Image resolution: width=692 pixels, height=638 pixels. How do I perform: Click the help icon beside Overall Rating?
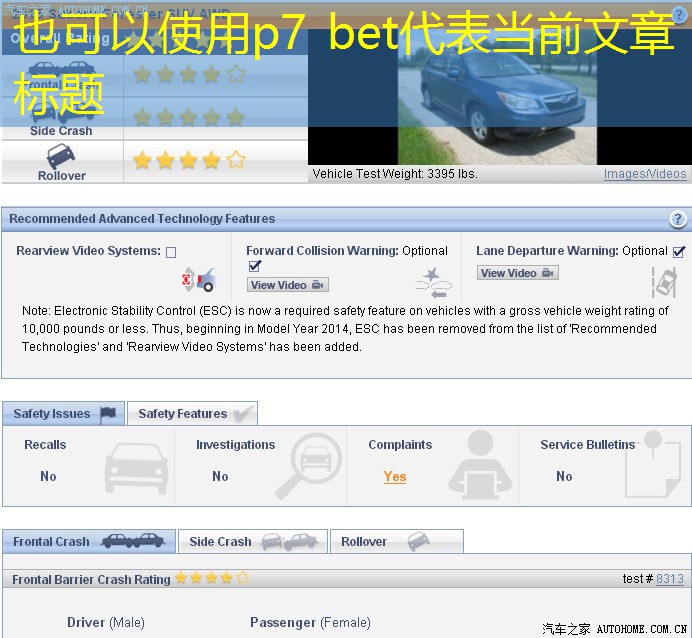679,15
